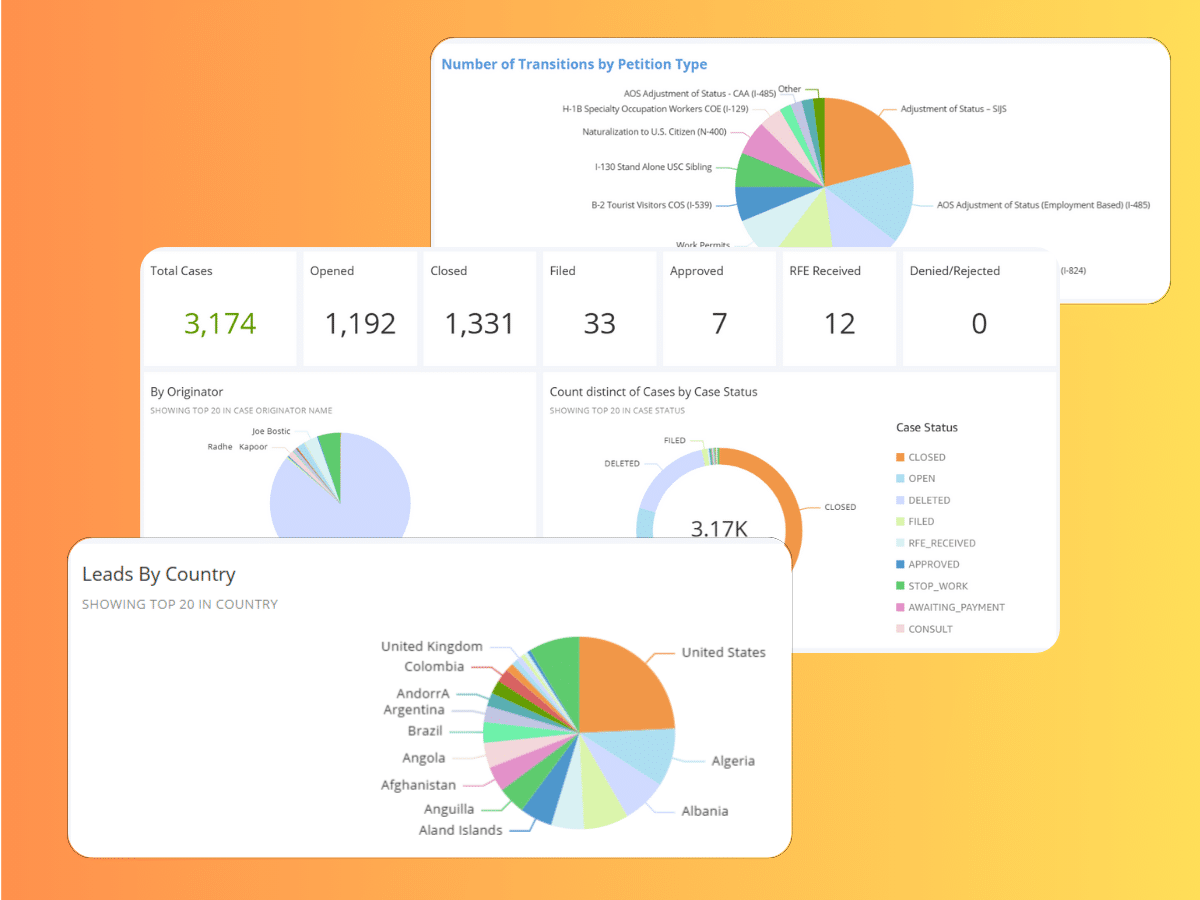This screenshot has width=1200, height=900.
Task: Click the Afghanistan label in country chart
Action: [x=417, y=785]
